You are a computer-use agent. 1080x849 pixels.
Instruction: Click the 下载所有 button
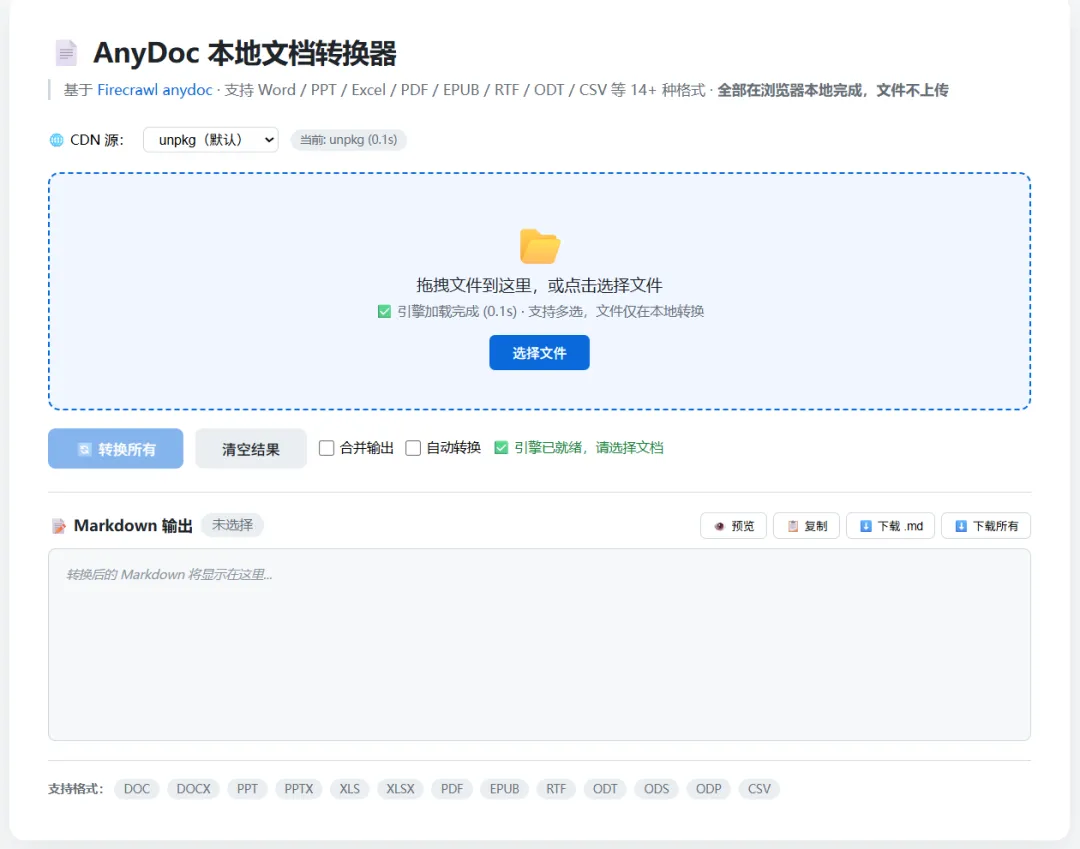[x=986, y=526]
